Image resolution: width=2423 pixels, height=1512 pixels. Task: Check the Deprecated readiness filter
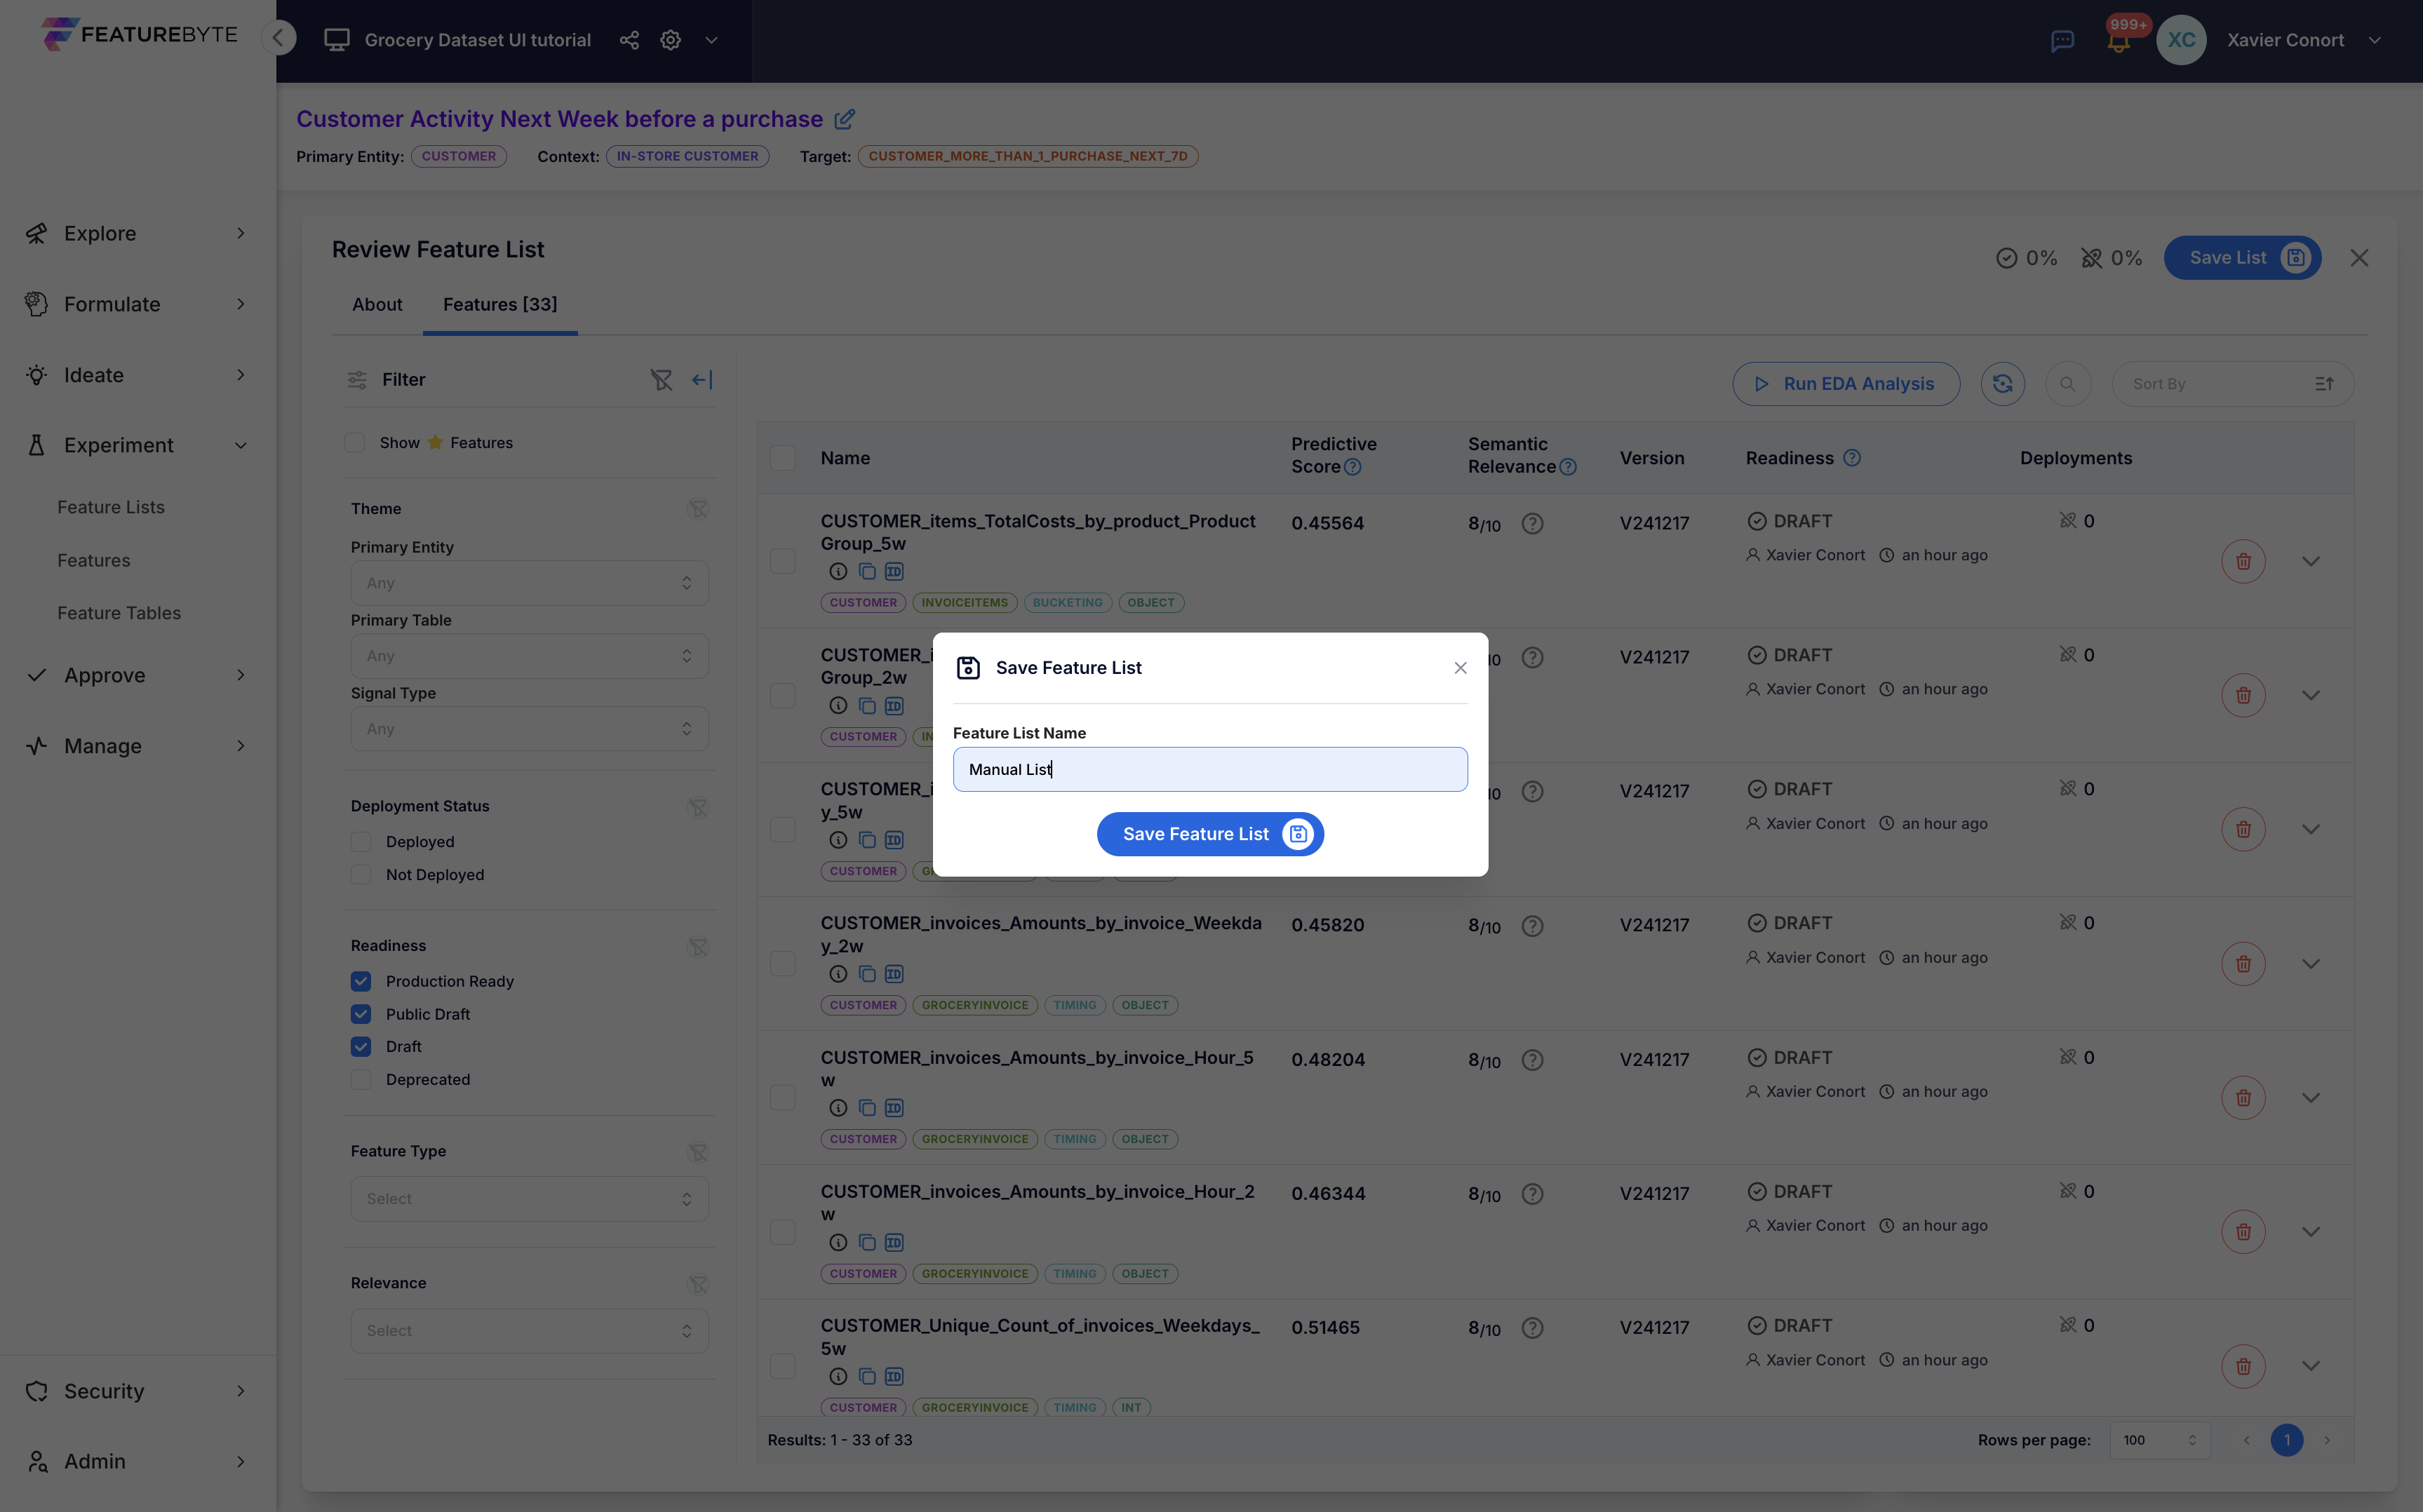point(361,1080)
